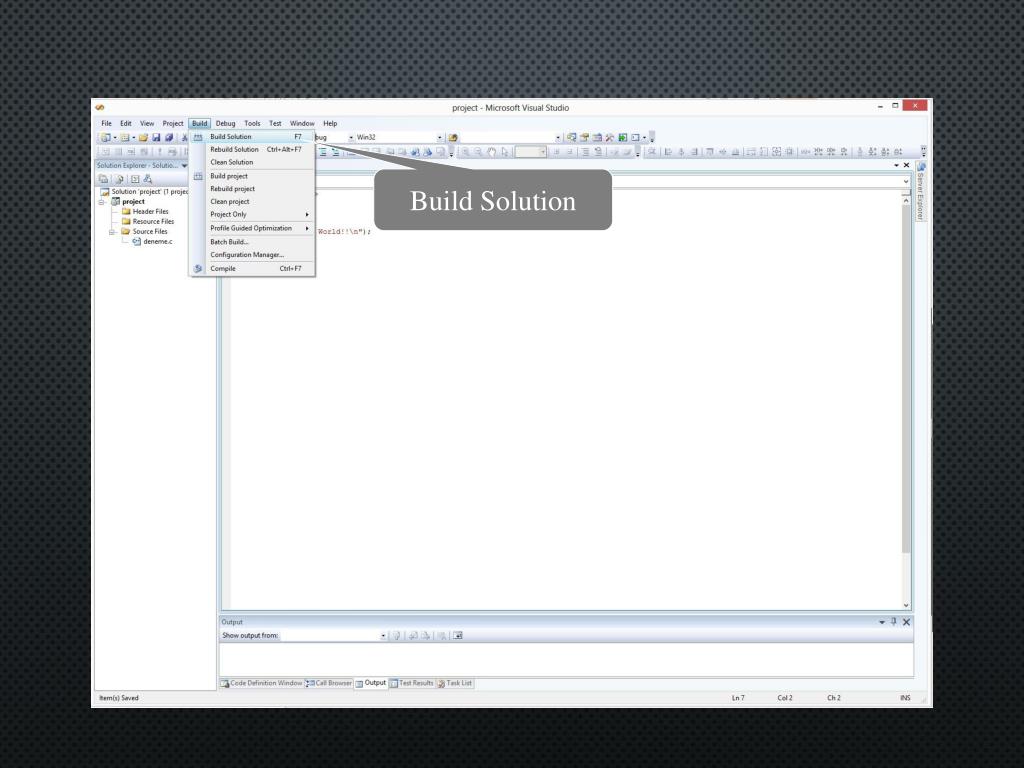Pin the Output panel with auto-hide icon
The width and height of the screenshot is (1024, 768).
pyautogui.click(x=894, y=622)
